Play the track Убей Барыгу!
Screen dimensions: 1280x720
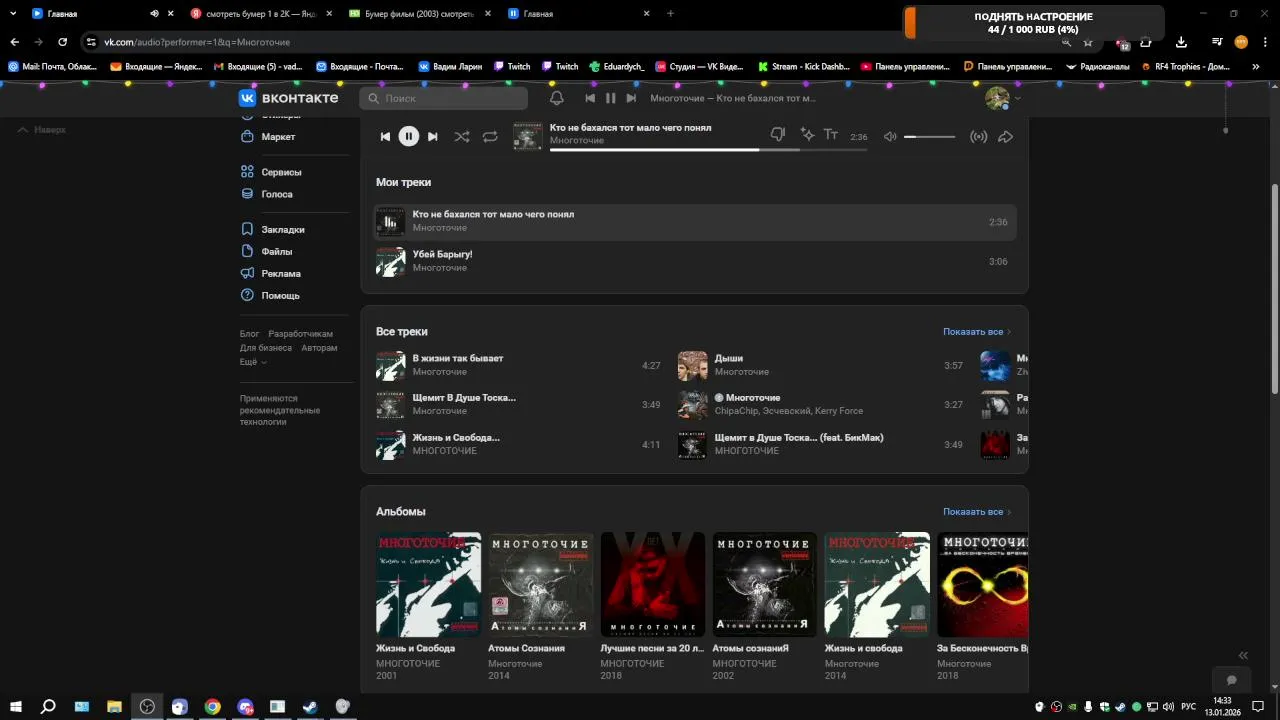(x=696, y=261)
